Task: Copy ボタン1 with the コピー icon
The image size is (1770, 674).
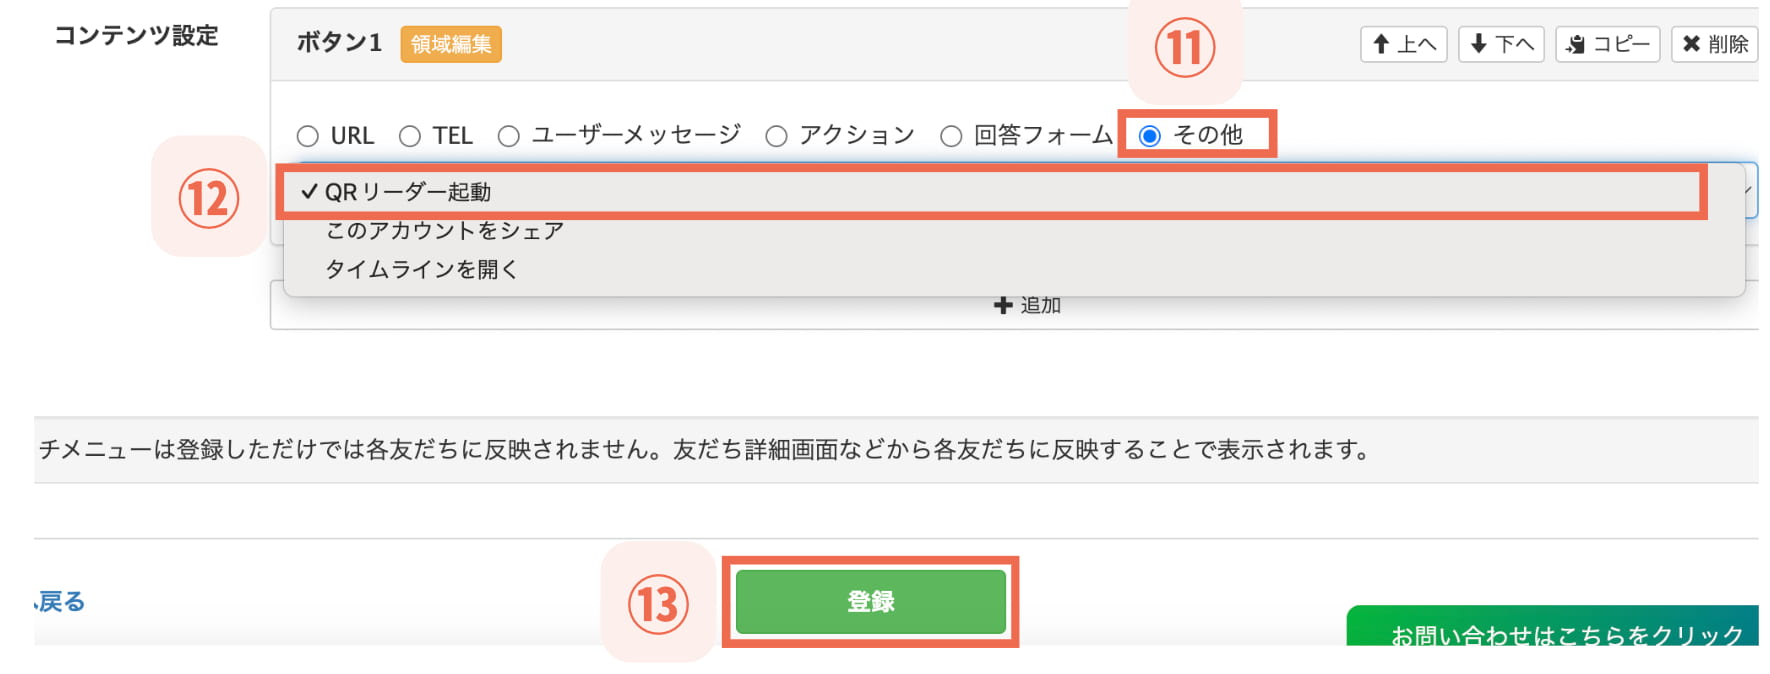Action: pos(1606,43)
